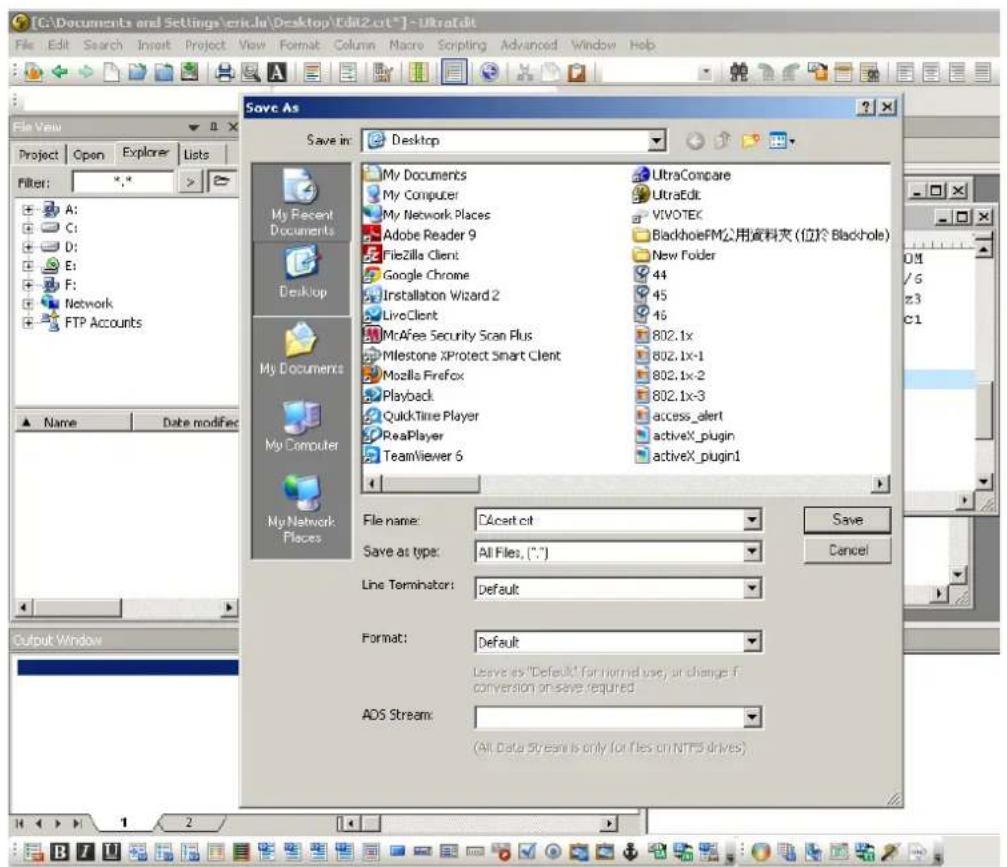The image size is (1007, 867).
Task: Select TeamViewer 6 in the file list
Action: (413, 456)
